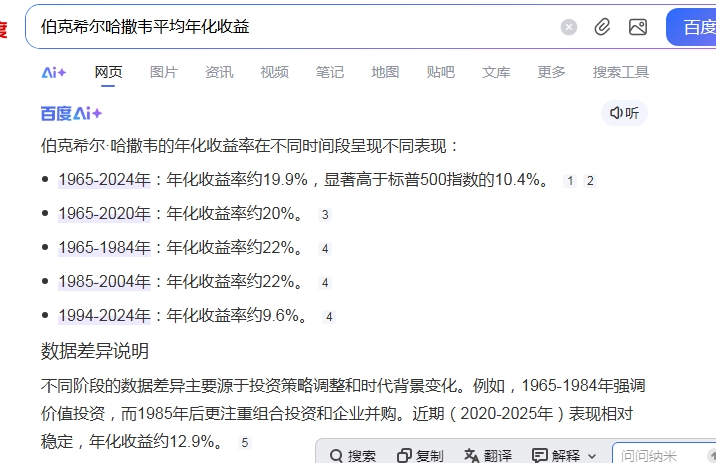Open 搜索工具 options
The height and width of the screenshot is (463, 716).
pos(621,72)
